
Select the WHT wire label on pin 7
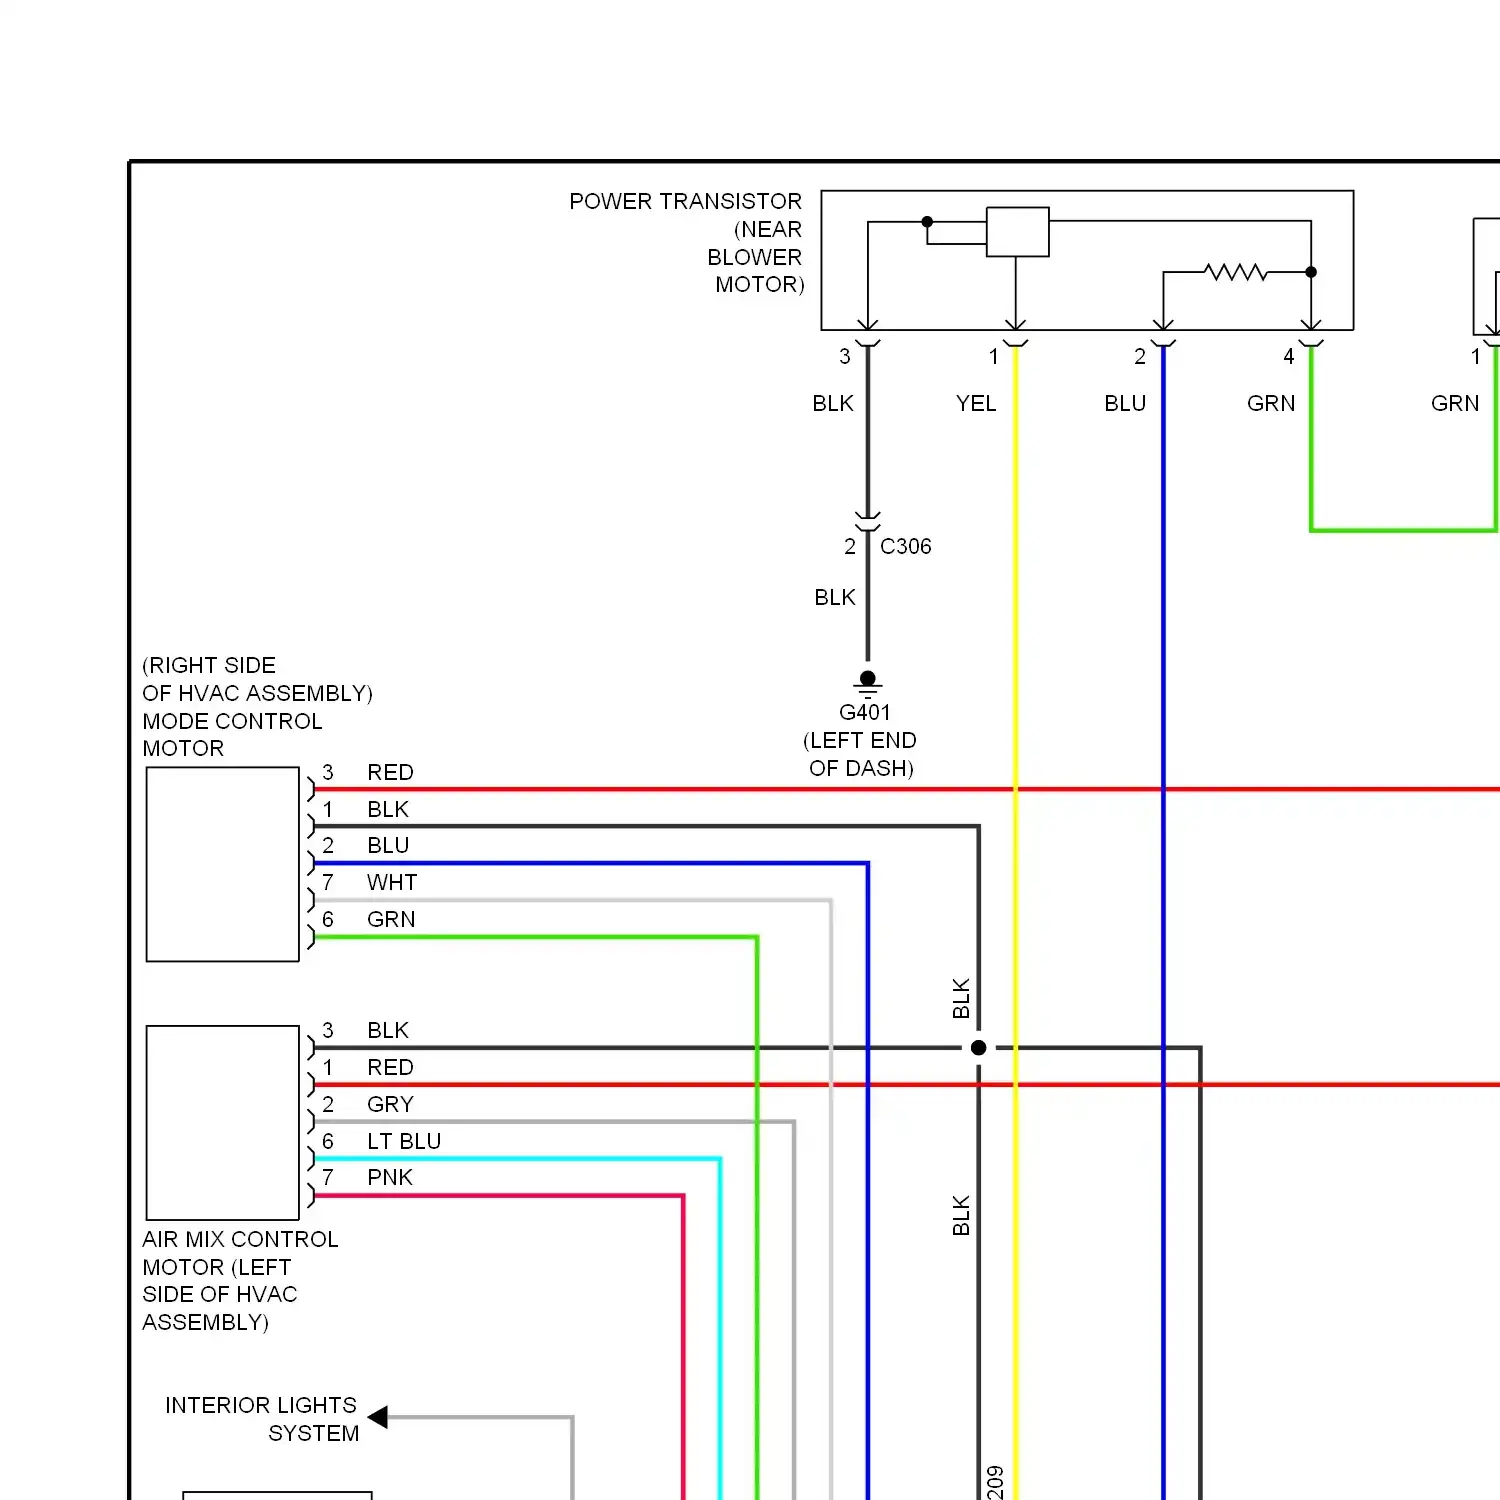click(x=392, y=882)
